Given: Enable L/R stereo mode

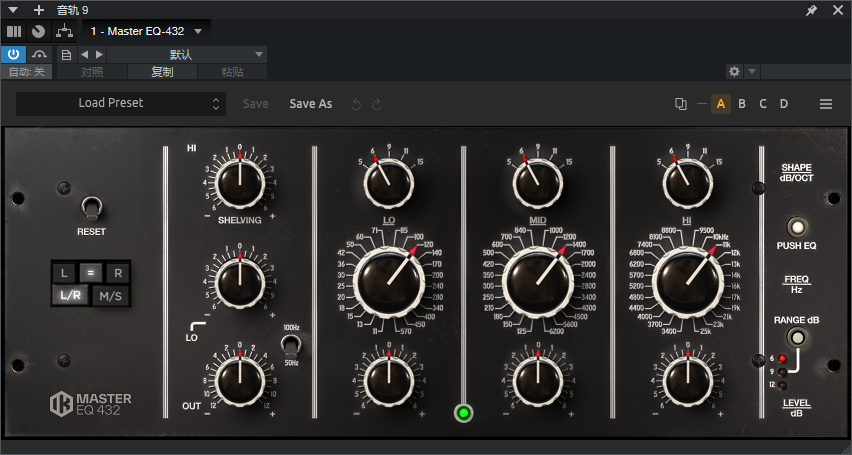Looking at the screenshot, I should click(71, 296).
